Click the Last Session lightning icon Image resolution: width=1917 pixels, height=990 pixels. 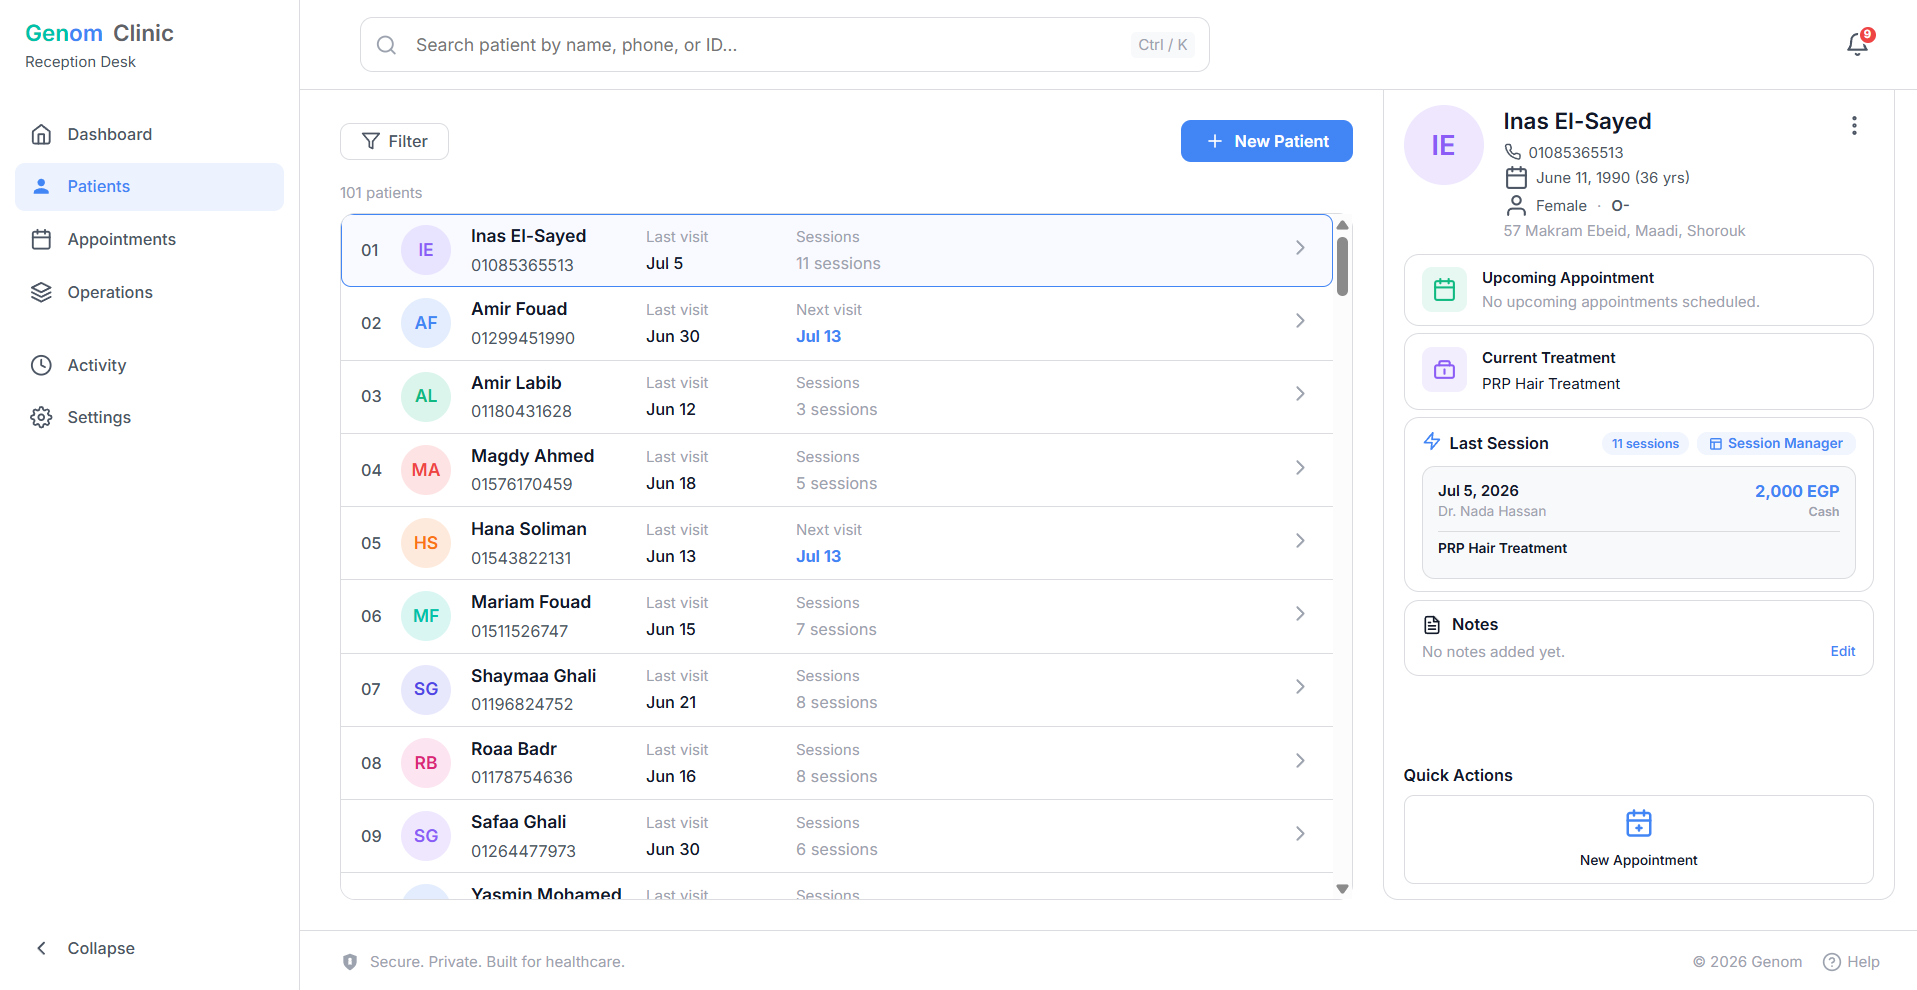pos(1432,442)
